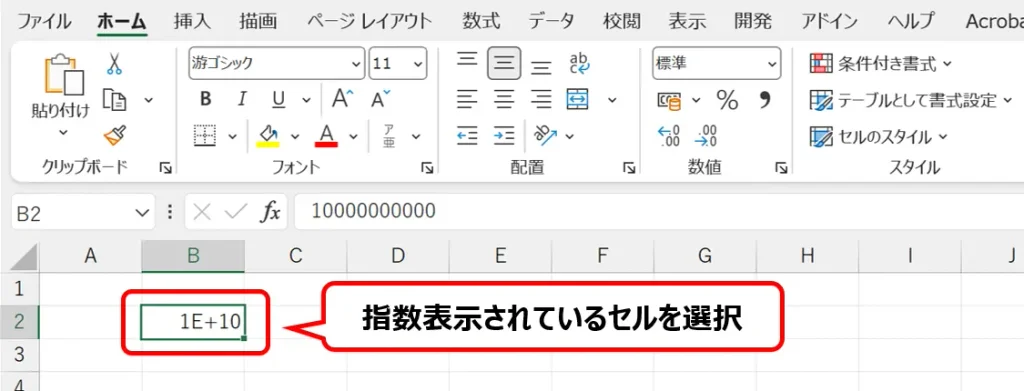Switch to the ページ レイアウト tab
The image size is (1024, 391).
tap(370, 22)
